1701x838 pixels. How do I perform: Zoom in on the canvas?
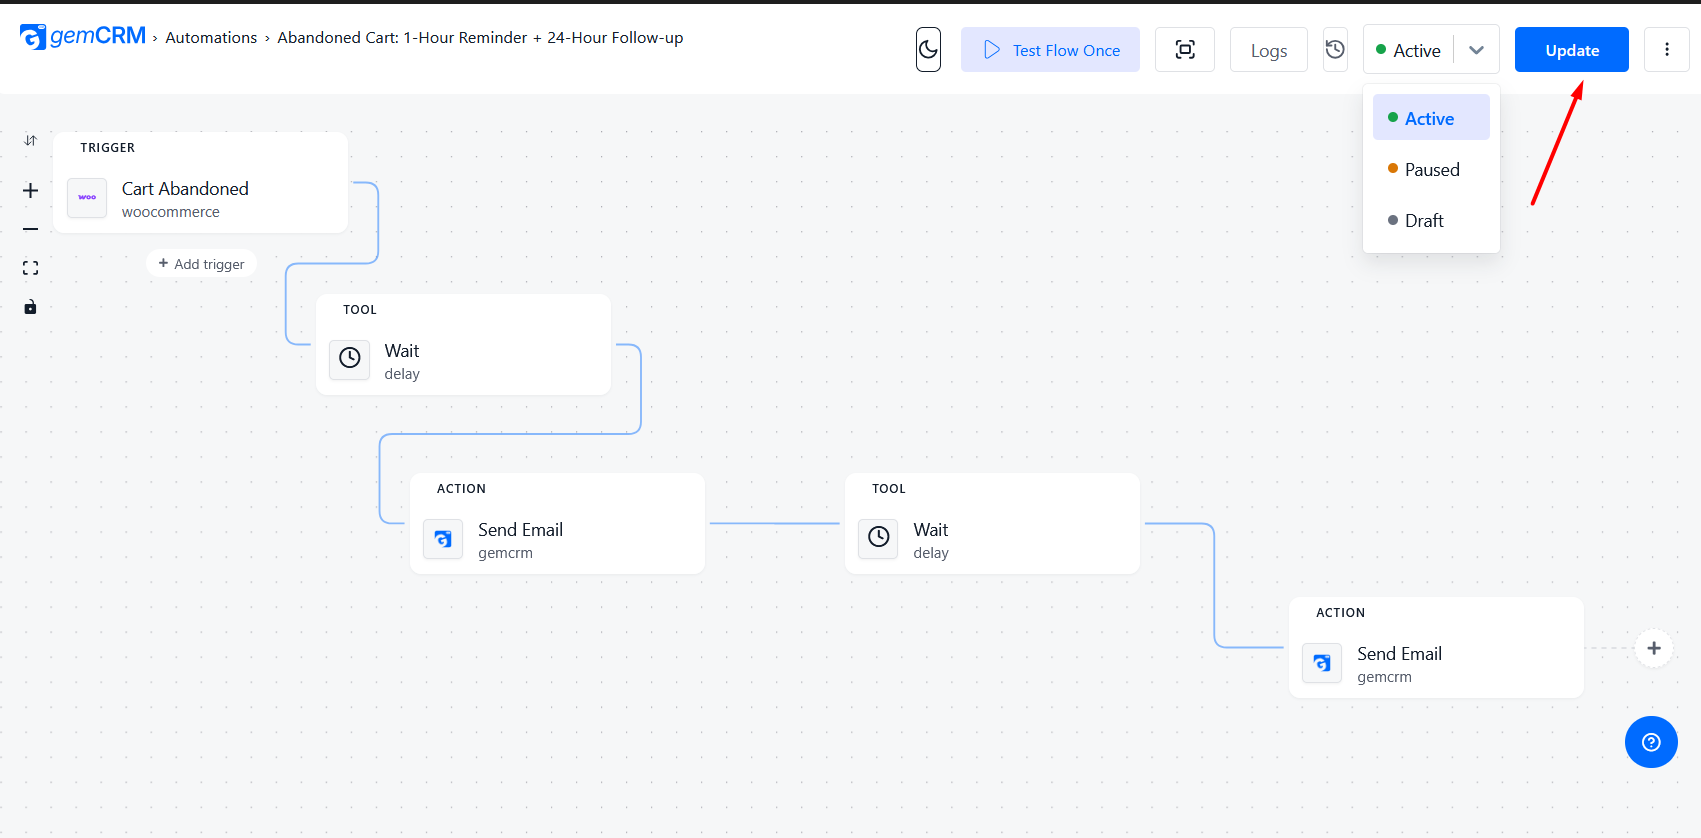coord(31,190)
